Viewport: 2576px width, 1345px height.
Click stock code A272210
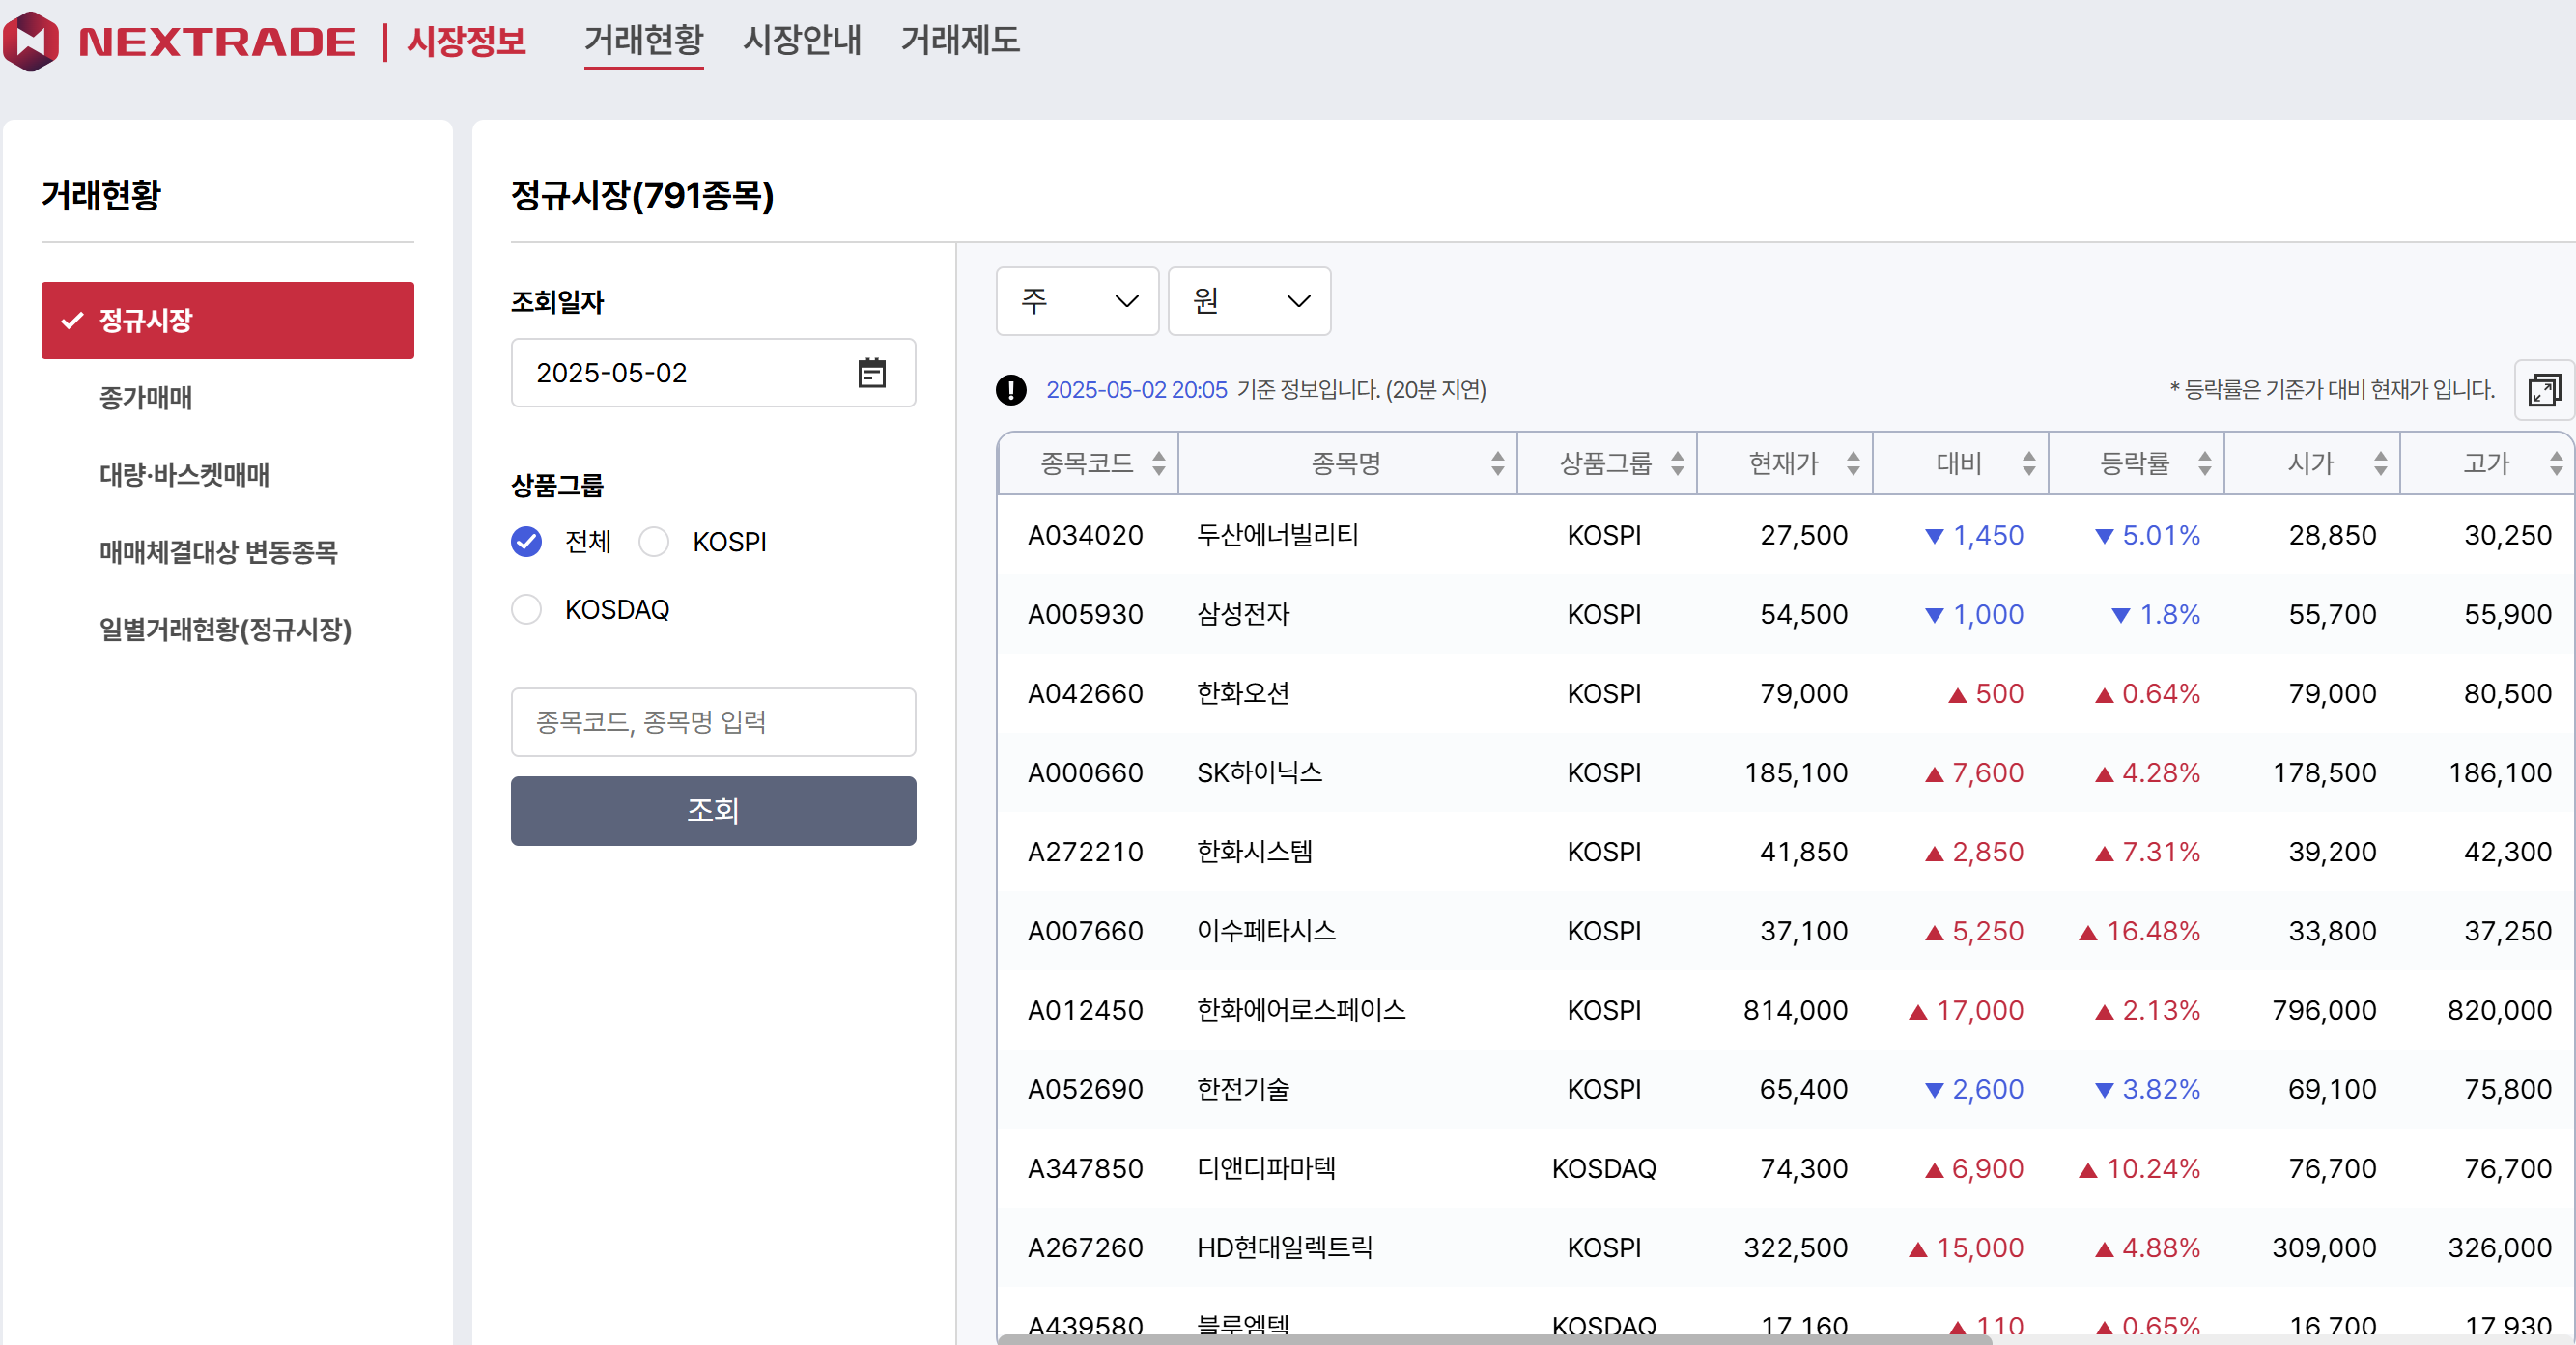tap(1085, 852)
